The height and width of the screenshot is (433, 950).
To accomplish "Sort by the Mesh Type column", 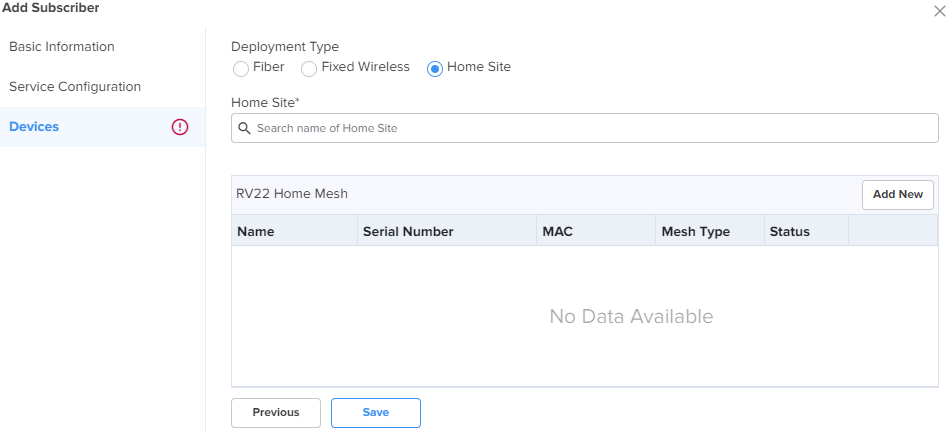I will point(710,231).
